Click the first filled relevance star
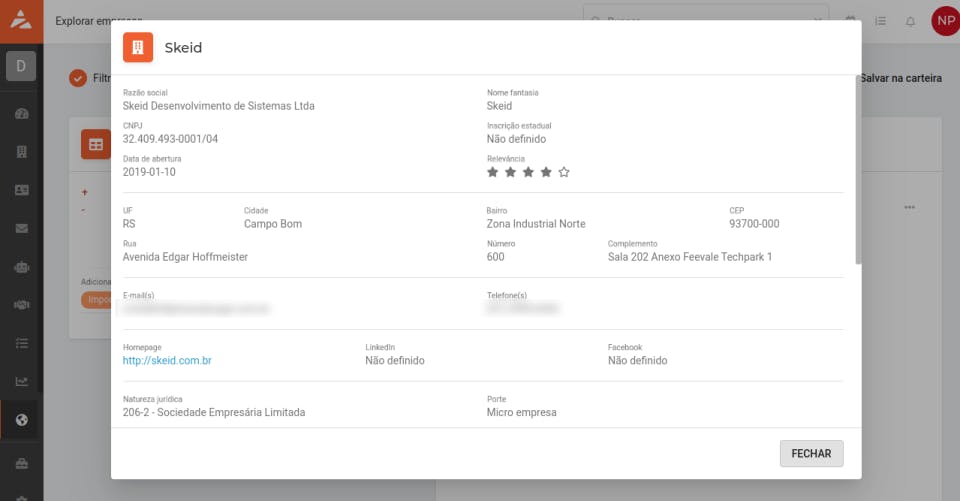The image size is (960, 501). [492, 172]
